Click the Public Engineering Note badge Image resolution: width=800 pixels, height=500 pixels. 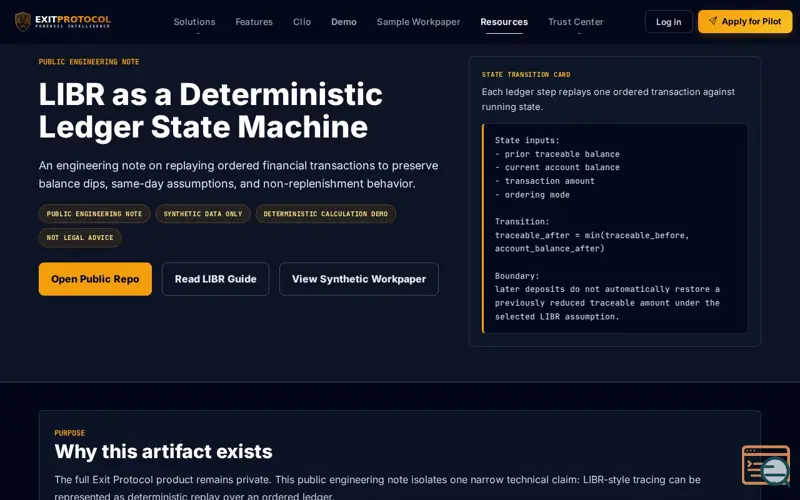click(x=94, y=214)
